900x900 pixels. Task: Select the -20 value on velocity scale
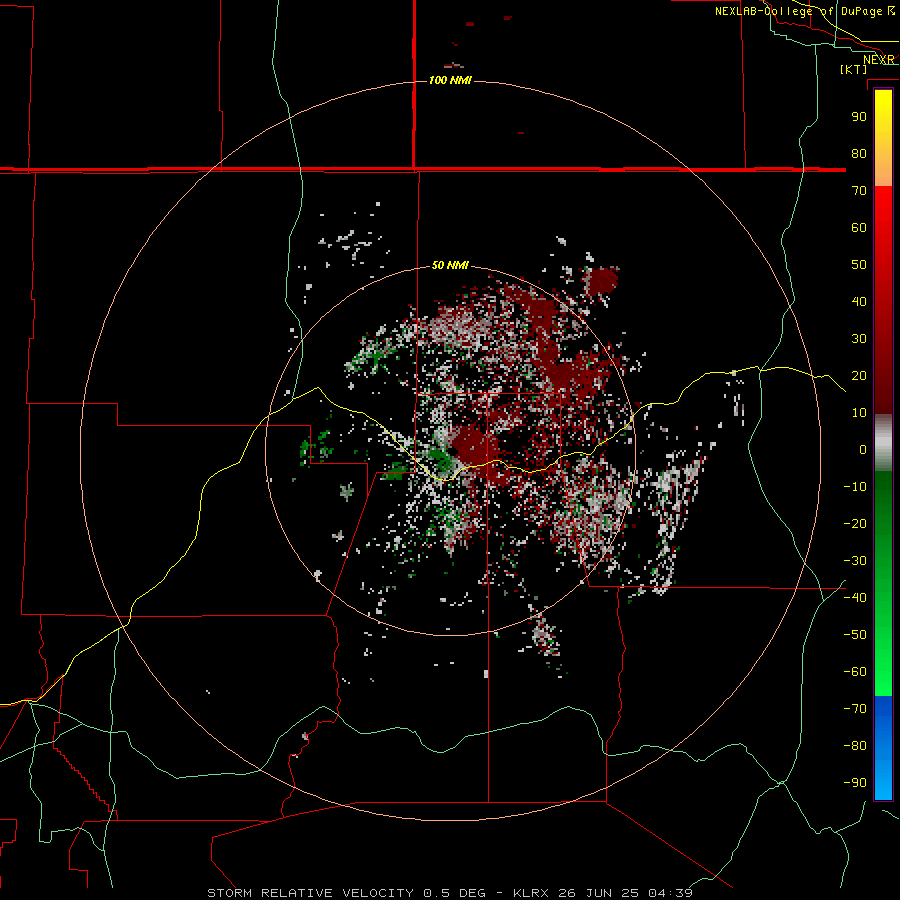click(x=855, y=523)
